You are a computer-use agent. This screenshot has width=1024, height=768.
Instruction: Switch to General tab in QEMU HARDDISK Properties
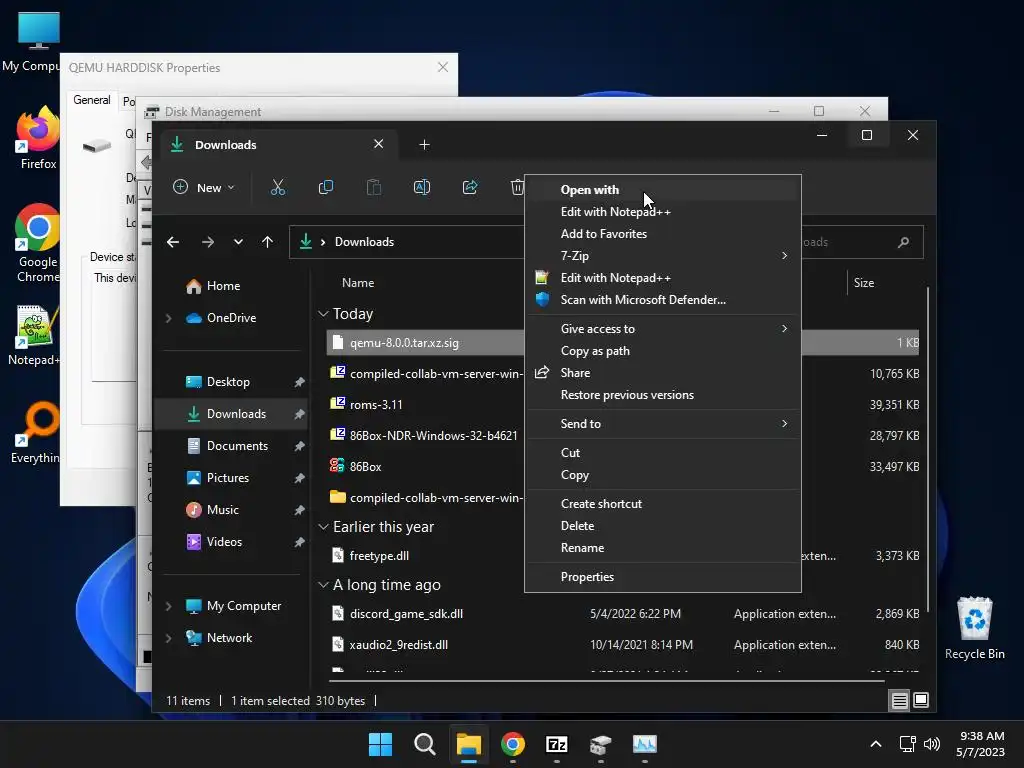[91, 101]
